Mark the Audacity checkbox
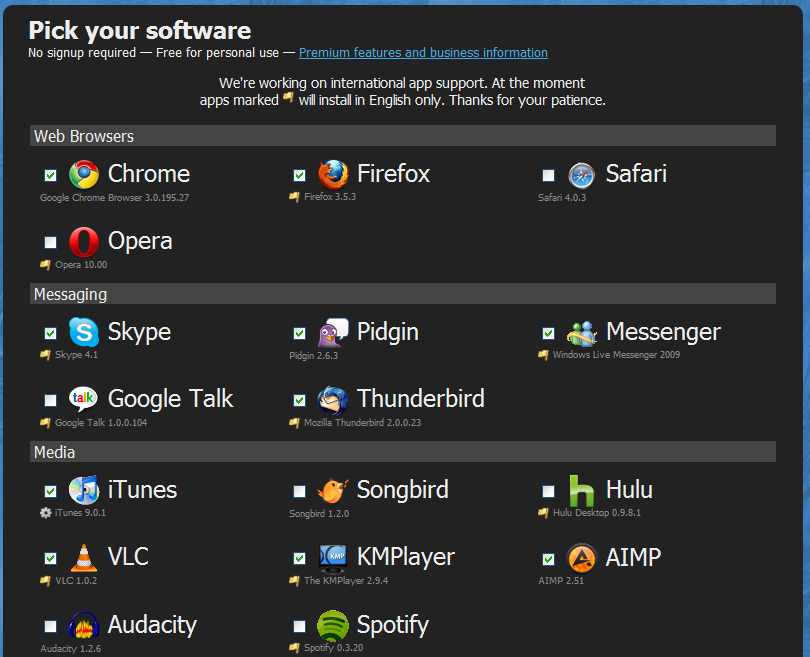 [x=51, y=627]
